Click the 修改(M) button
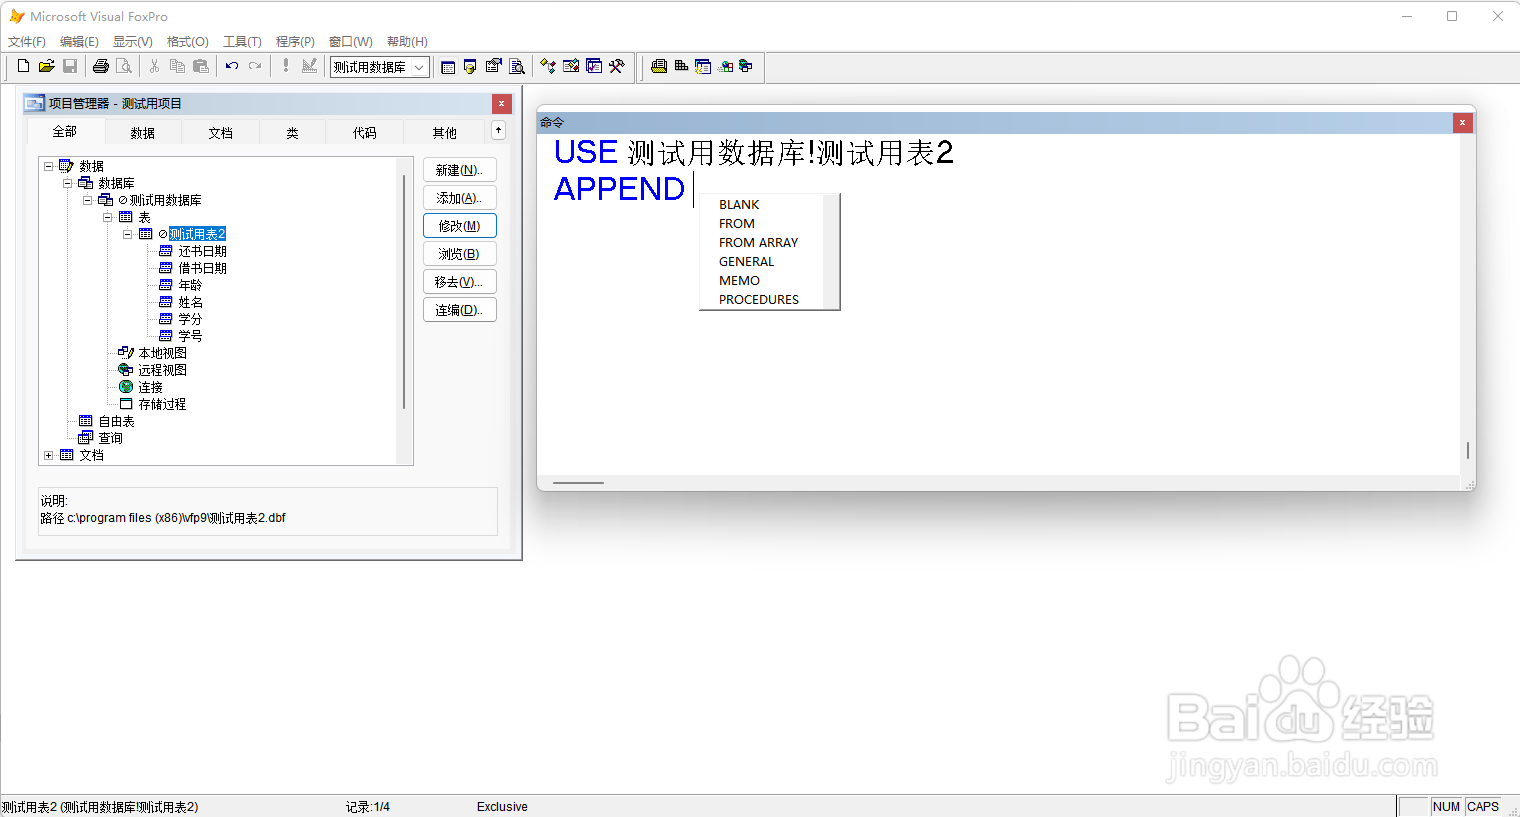 (x=460, y=226)
